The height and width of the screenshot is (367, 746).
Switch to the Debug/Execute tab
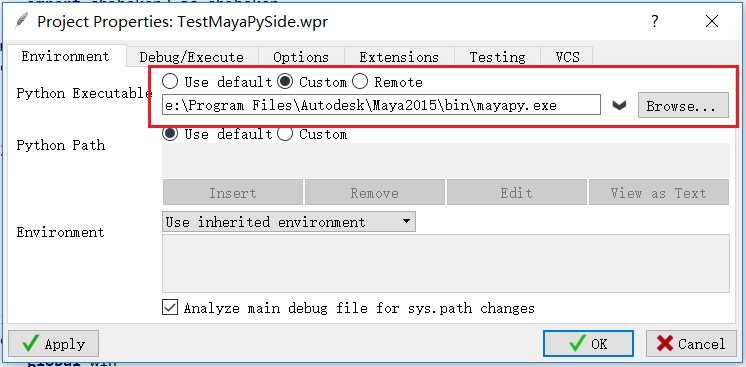[x=192, y=58]
